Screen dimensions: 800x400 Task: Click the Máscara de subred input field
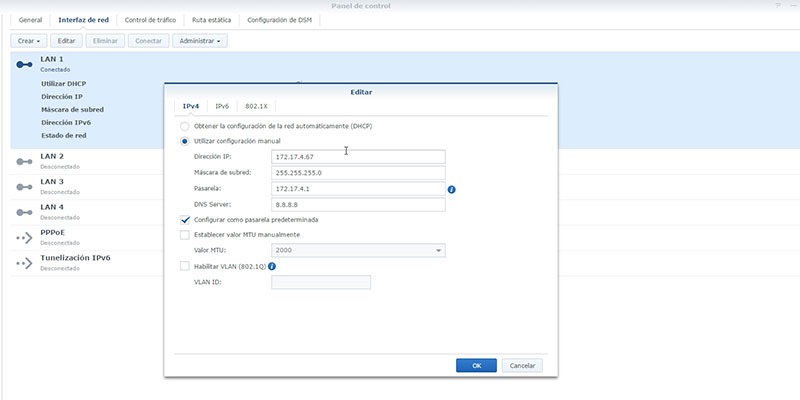coord(358,173)
